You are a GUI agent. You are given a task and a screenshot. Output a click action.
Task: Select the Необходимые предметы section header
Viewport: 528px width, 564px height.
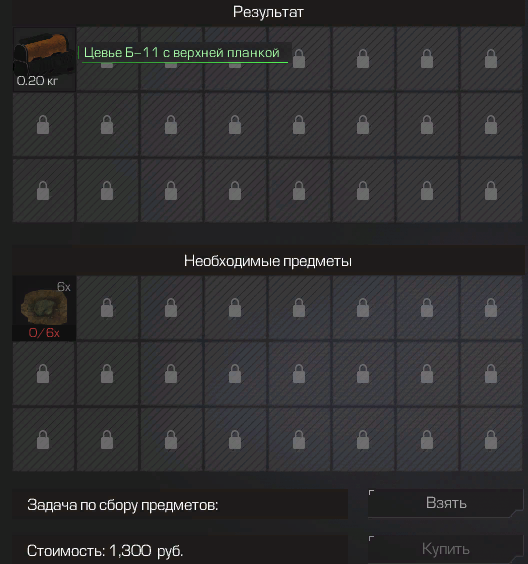click(268, 260)
